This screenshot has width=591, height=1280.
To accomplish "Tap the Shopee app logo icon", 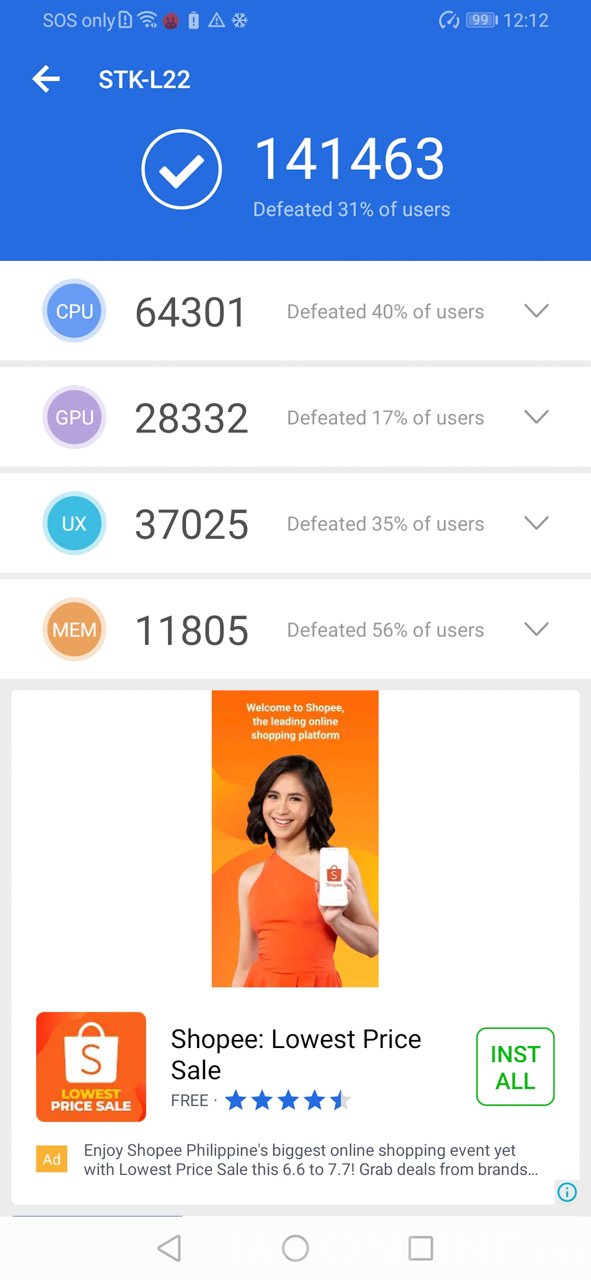I will (91, 1067).
